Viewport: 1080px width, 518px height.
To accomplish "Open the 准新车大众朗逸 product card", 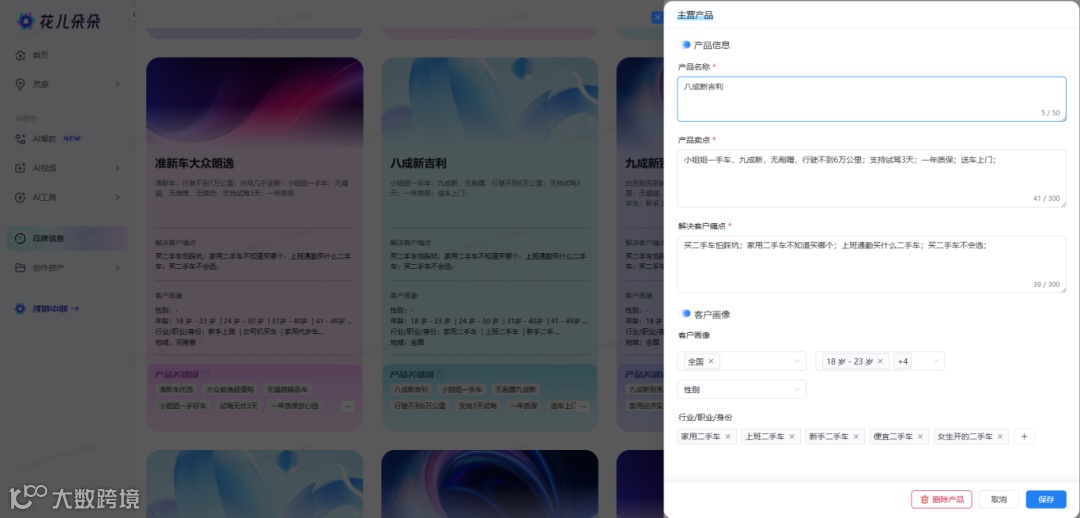I will (x=254, y=244).
